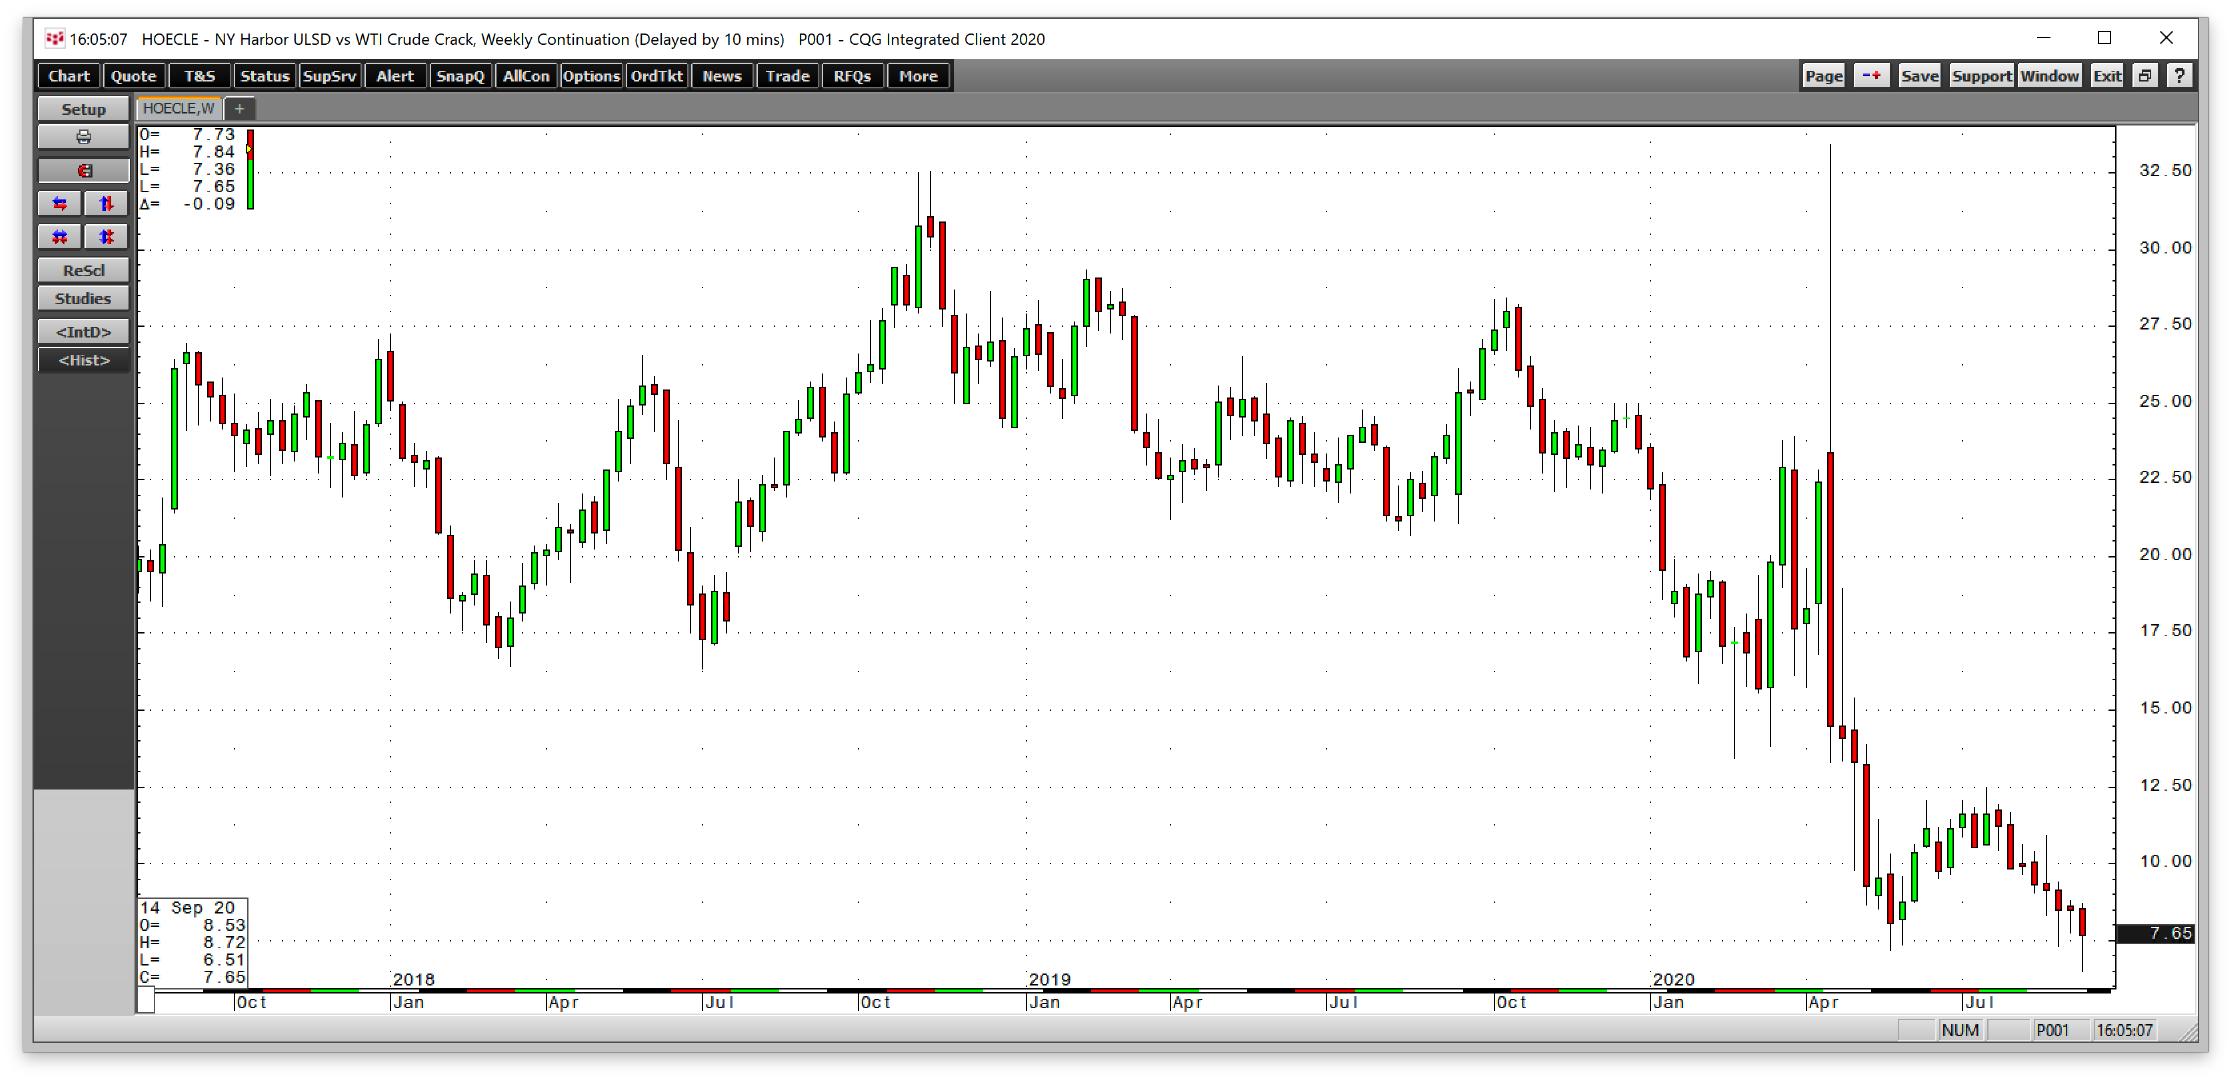Select the HOECLE,W chart tab
The height and width of the screenshot is (1080, 2231).
(x=179, y=108)
